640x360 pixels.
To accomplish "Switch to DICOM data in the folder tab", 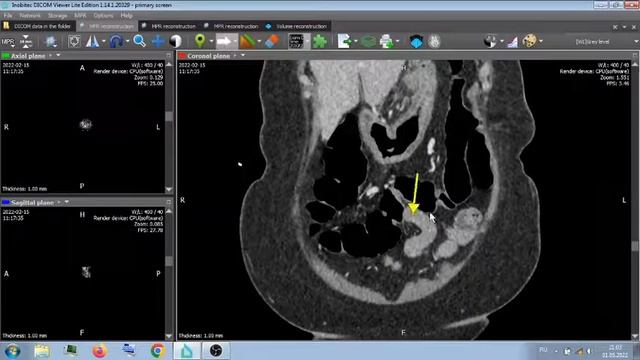I will 38,26.
